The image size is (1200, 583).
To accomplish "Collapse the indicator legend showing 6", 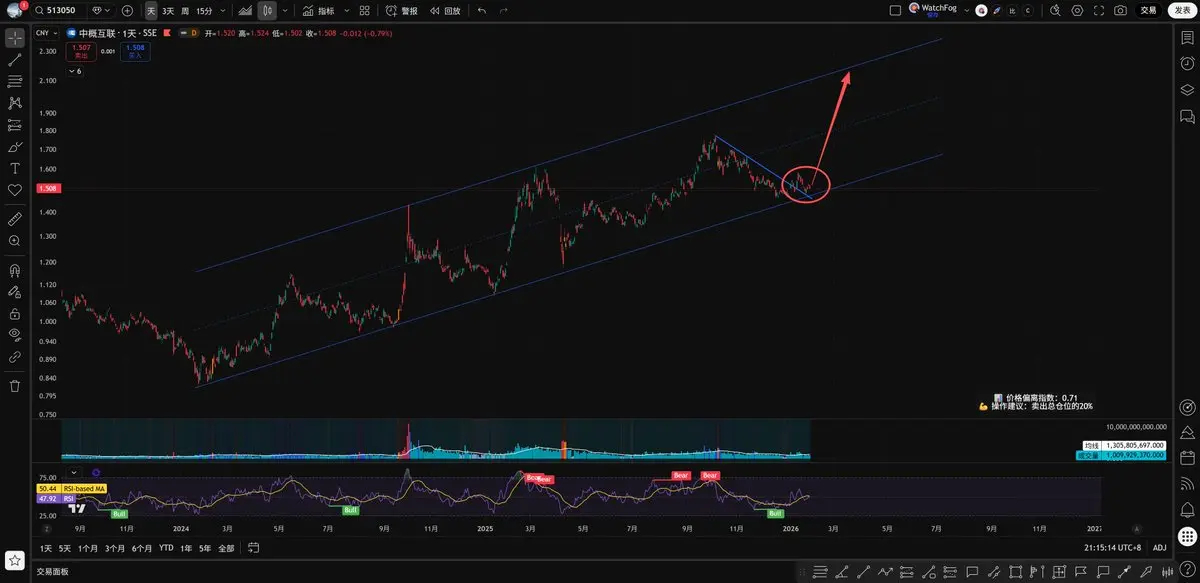I will (x=75, y=71).
